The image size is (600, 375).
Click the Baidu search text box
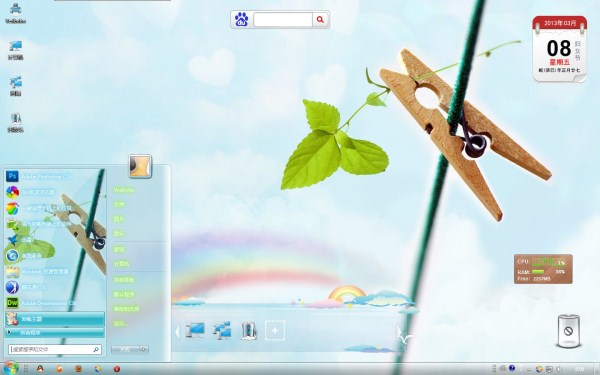283,20
